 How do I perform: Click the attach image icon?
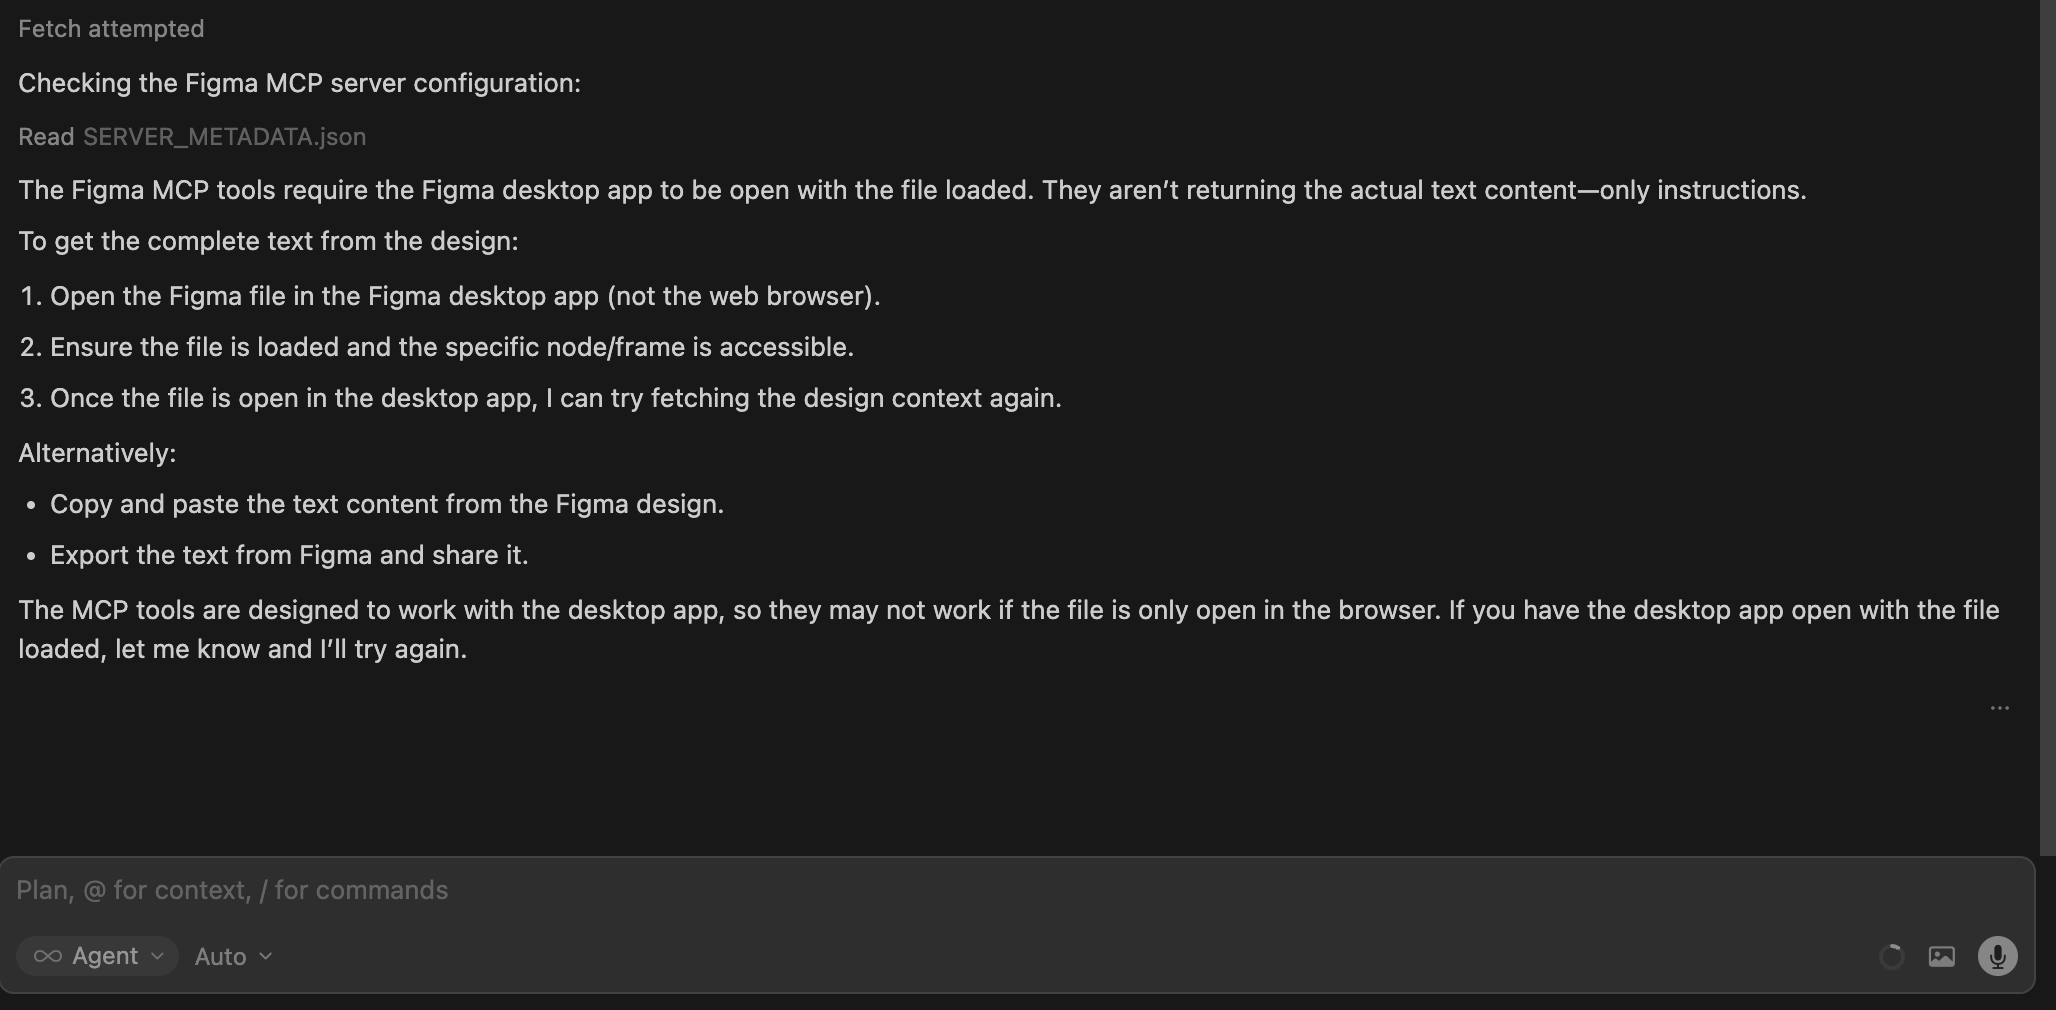pos(1941,957)
